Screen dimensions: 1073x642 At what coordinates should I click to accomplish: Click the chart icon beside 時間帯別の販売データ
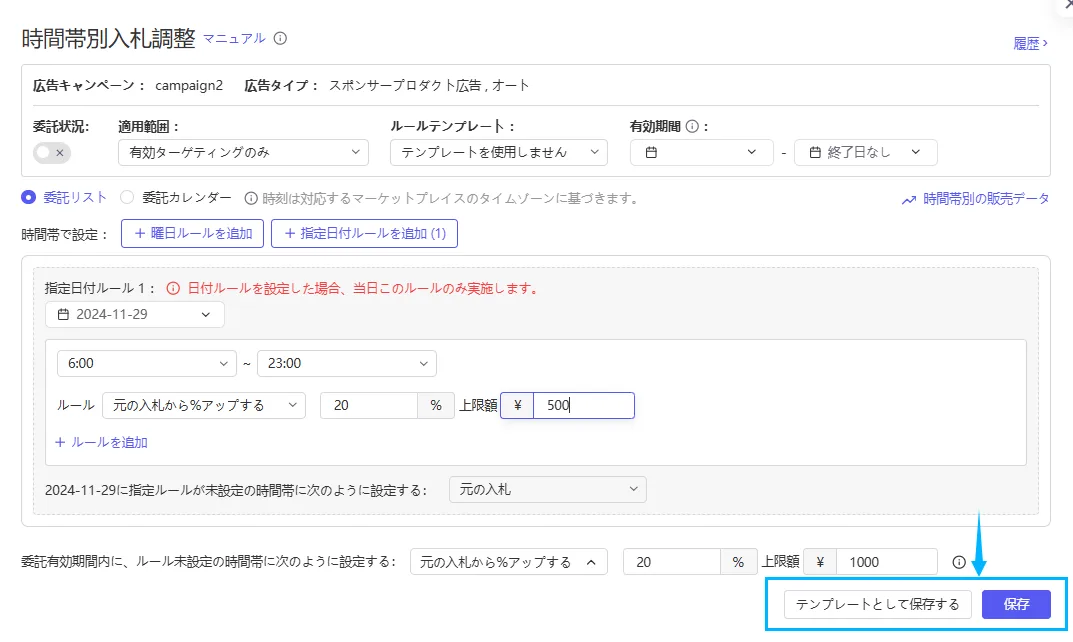tap(909, 200)
